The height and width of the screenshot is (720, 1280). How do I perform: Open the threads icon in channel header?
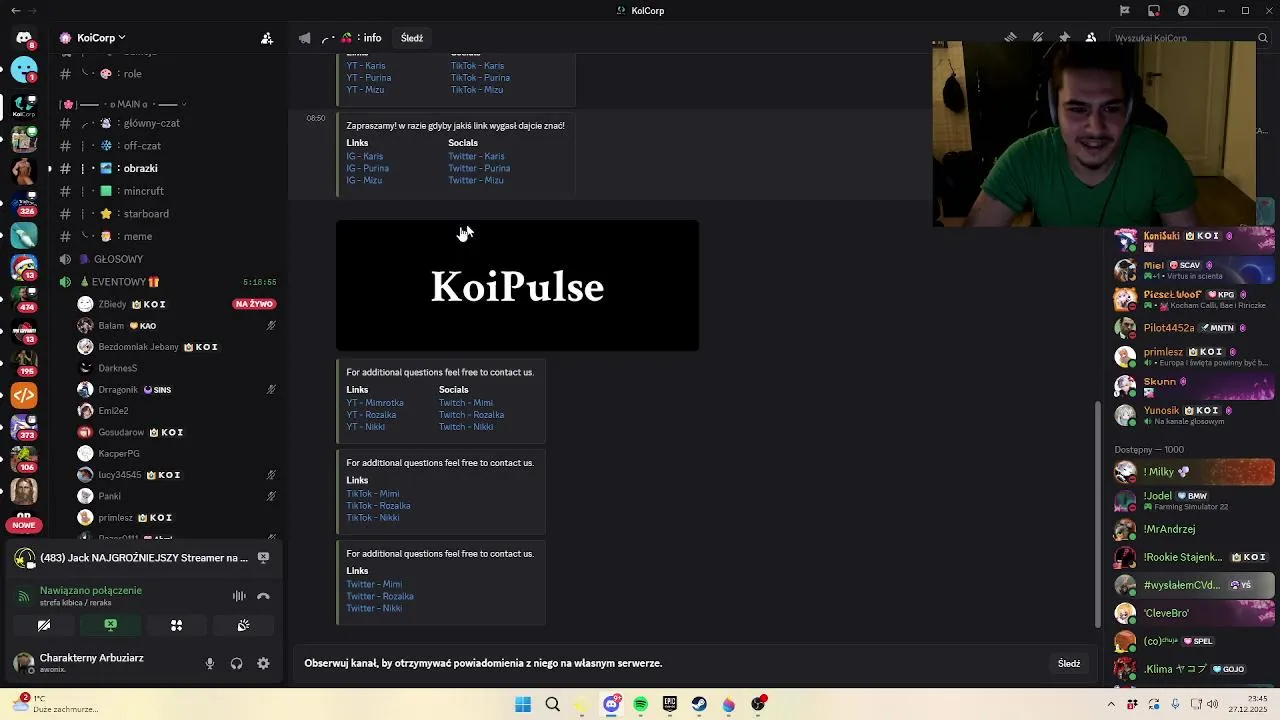(x=1011, y=38)
